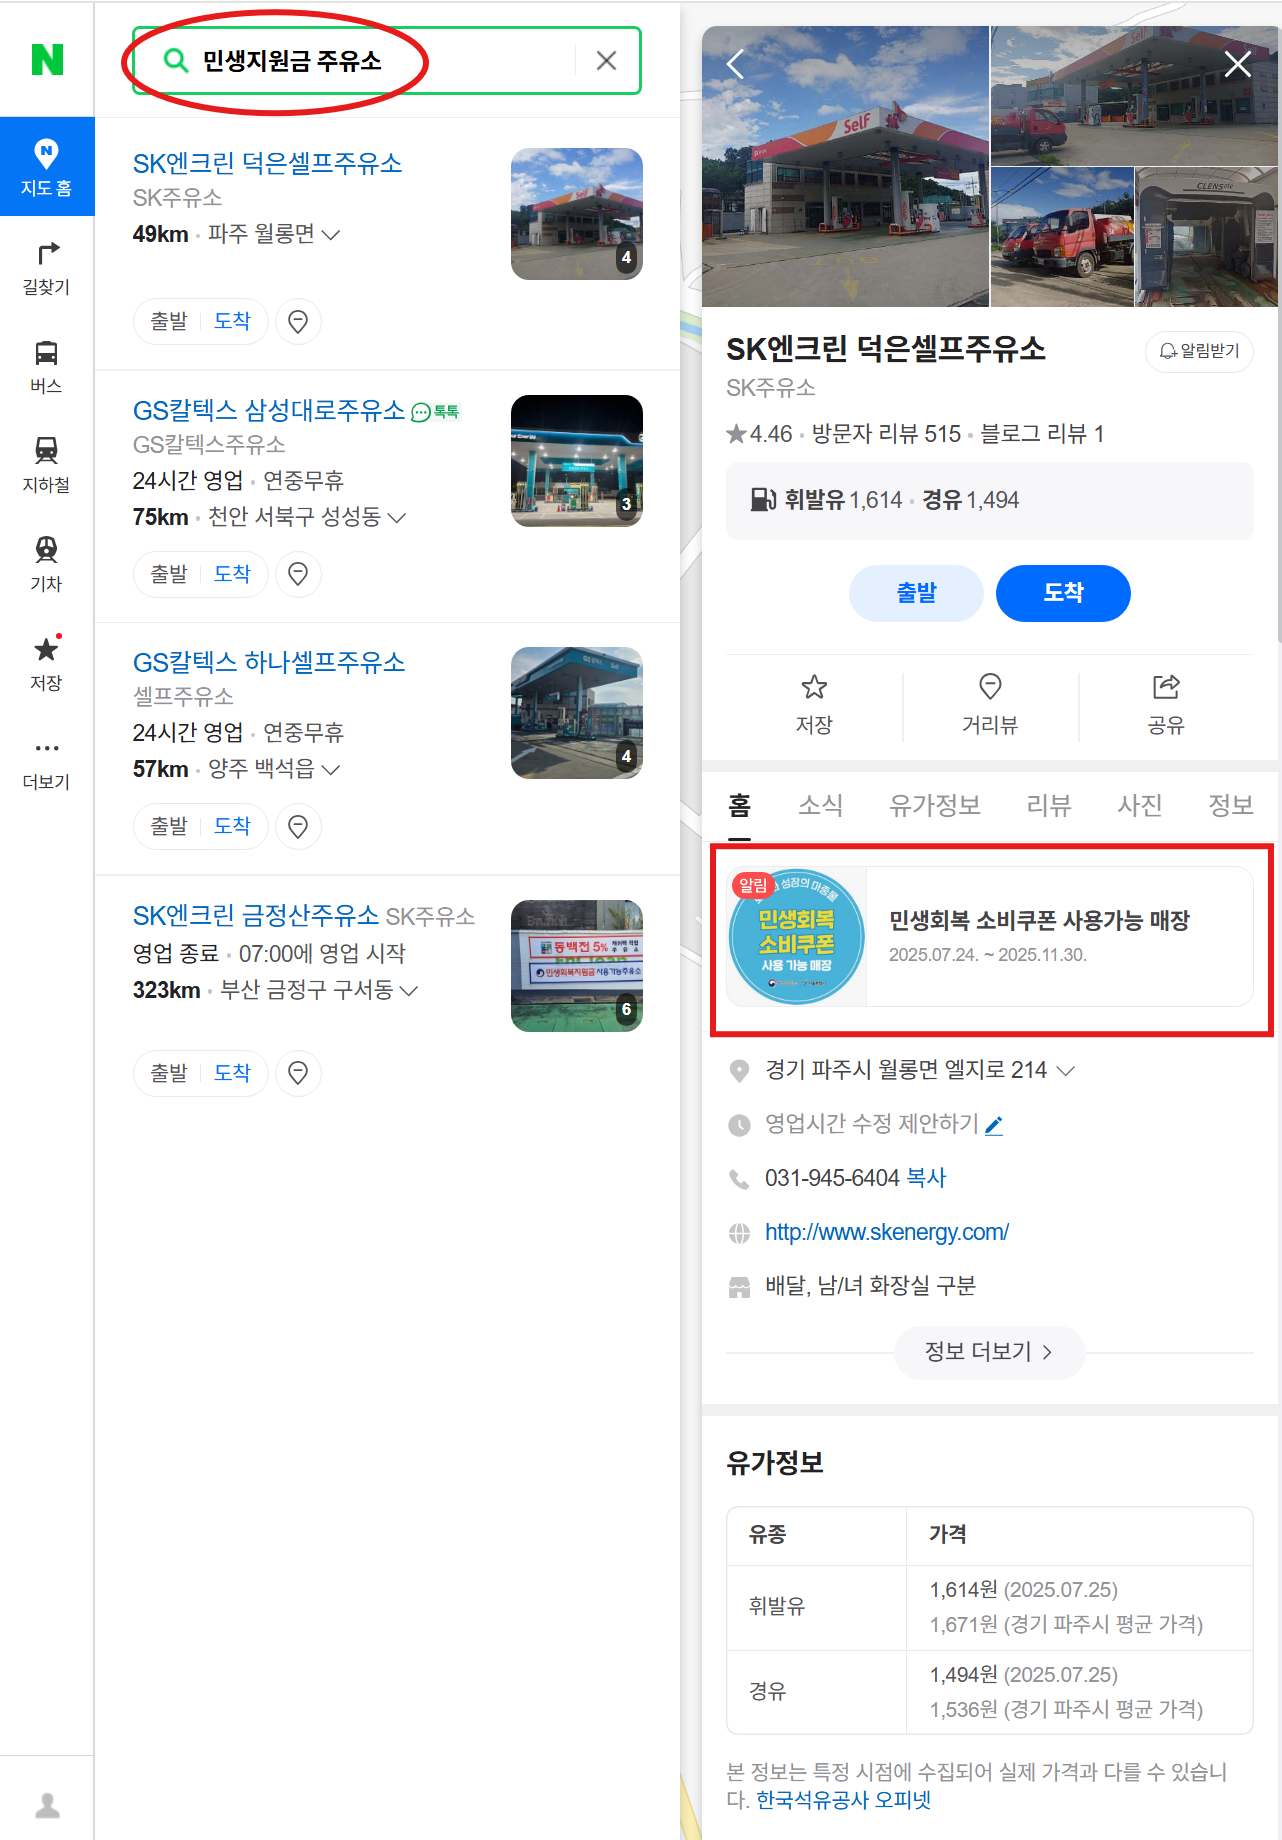Open 지하철 subway in sidebar
This screenshot has width=1282, height=1840.
coord(47,465)
